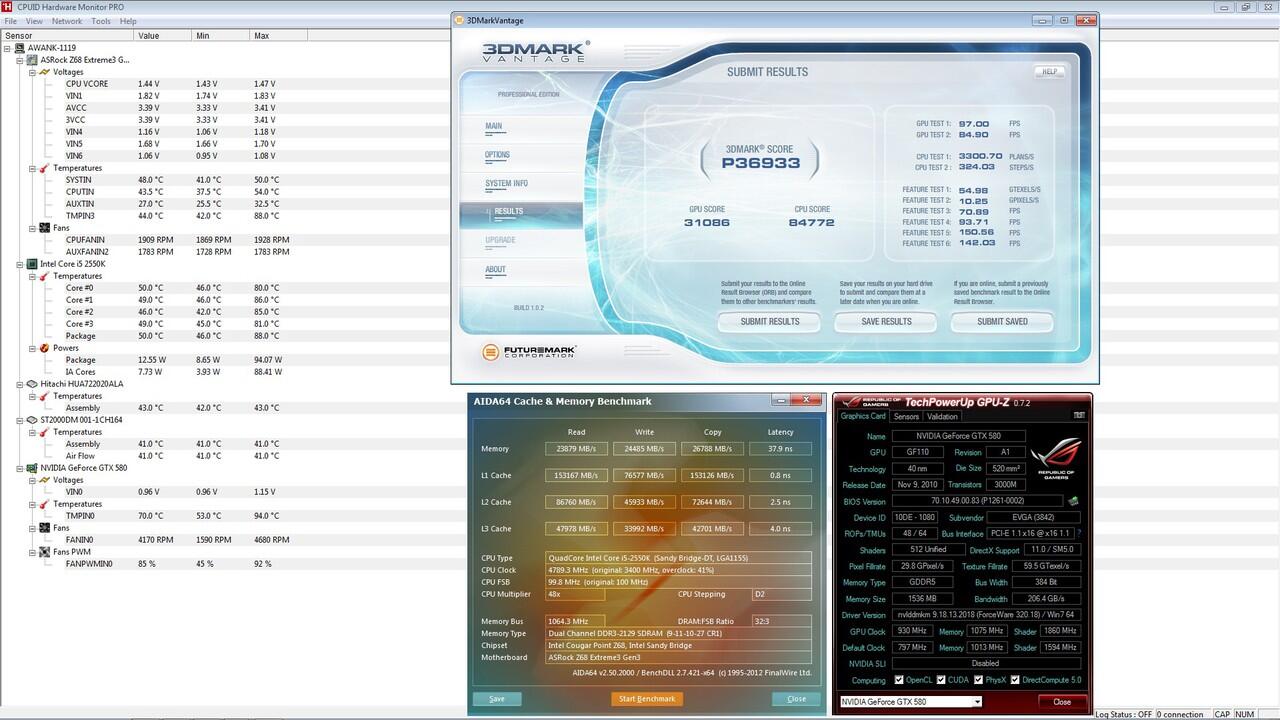
Task: Open the View menu in HWMonitor
Action: [34, 21]
